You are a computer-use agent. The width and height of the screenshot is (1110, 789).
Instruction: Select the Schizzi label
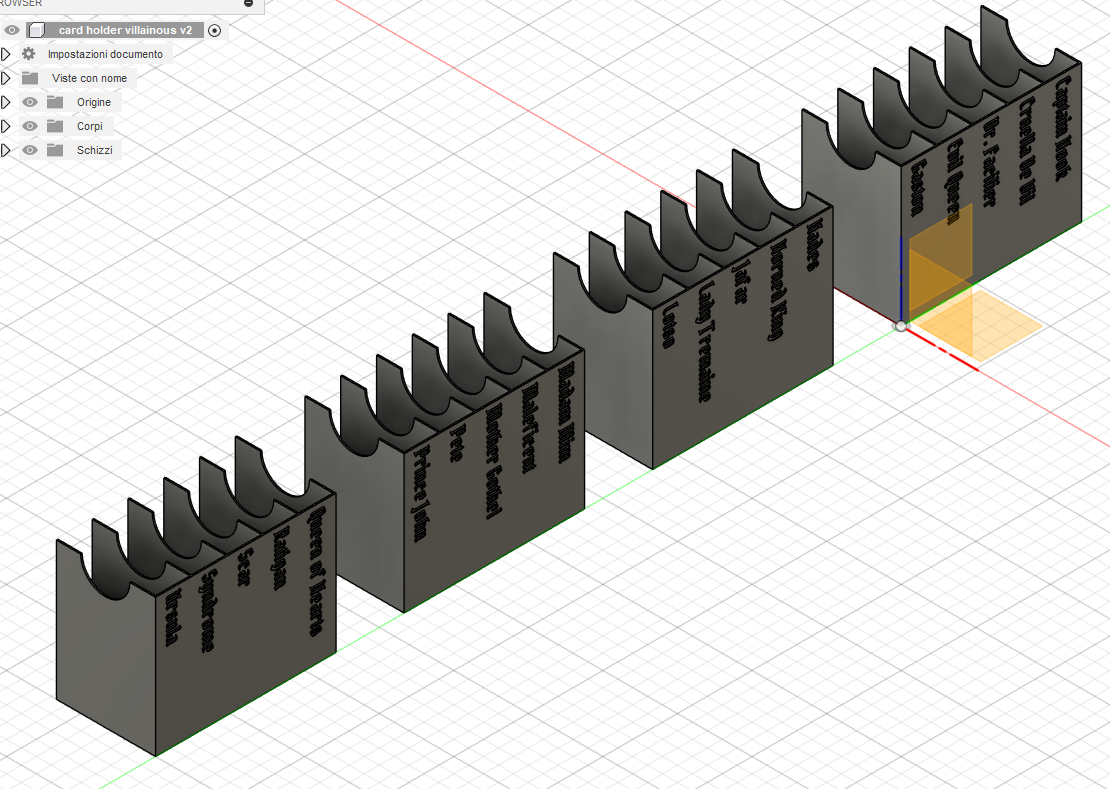point(95,151)
